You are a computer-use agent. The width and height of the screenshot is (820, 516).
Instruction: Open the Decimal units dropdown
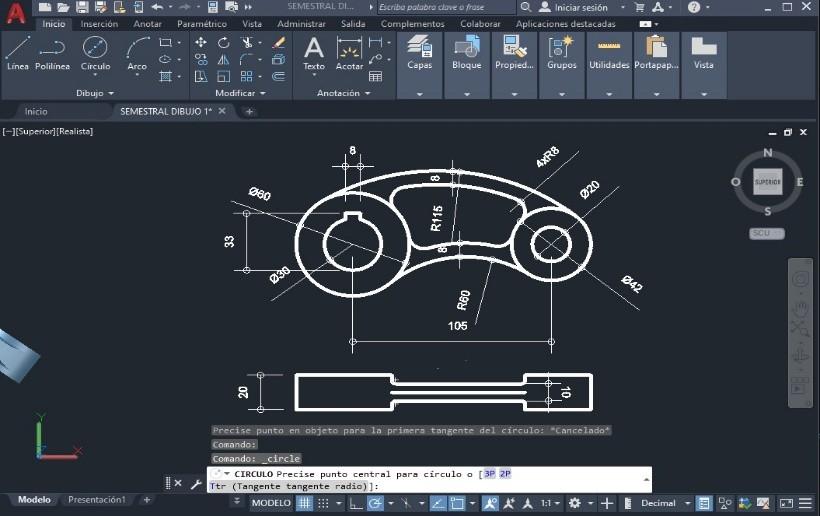click(664, 503)
